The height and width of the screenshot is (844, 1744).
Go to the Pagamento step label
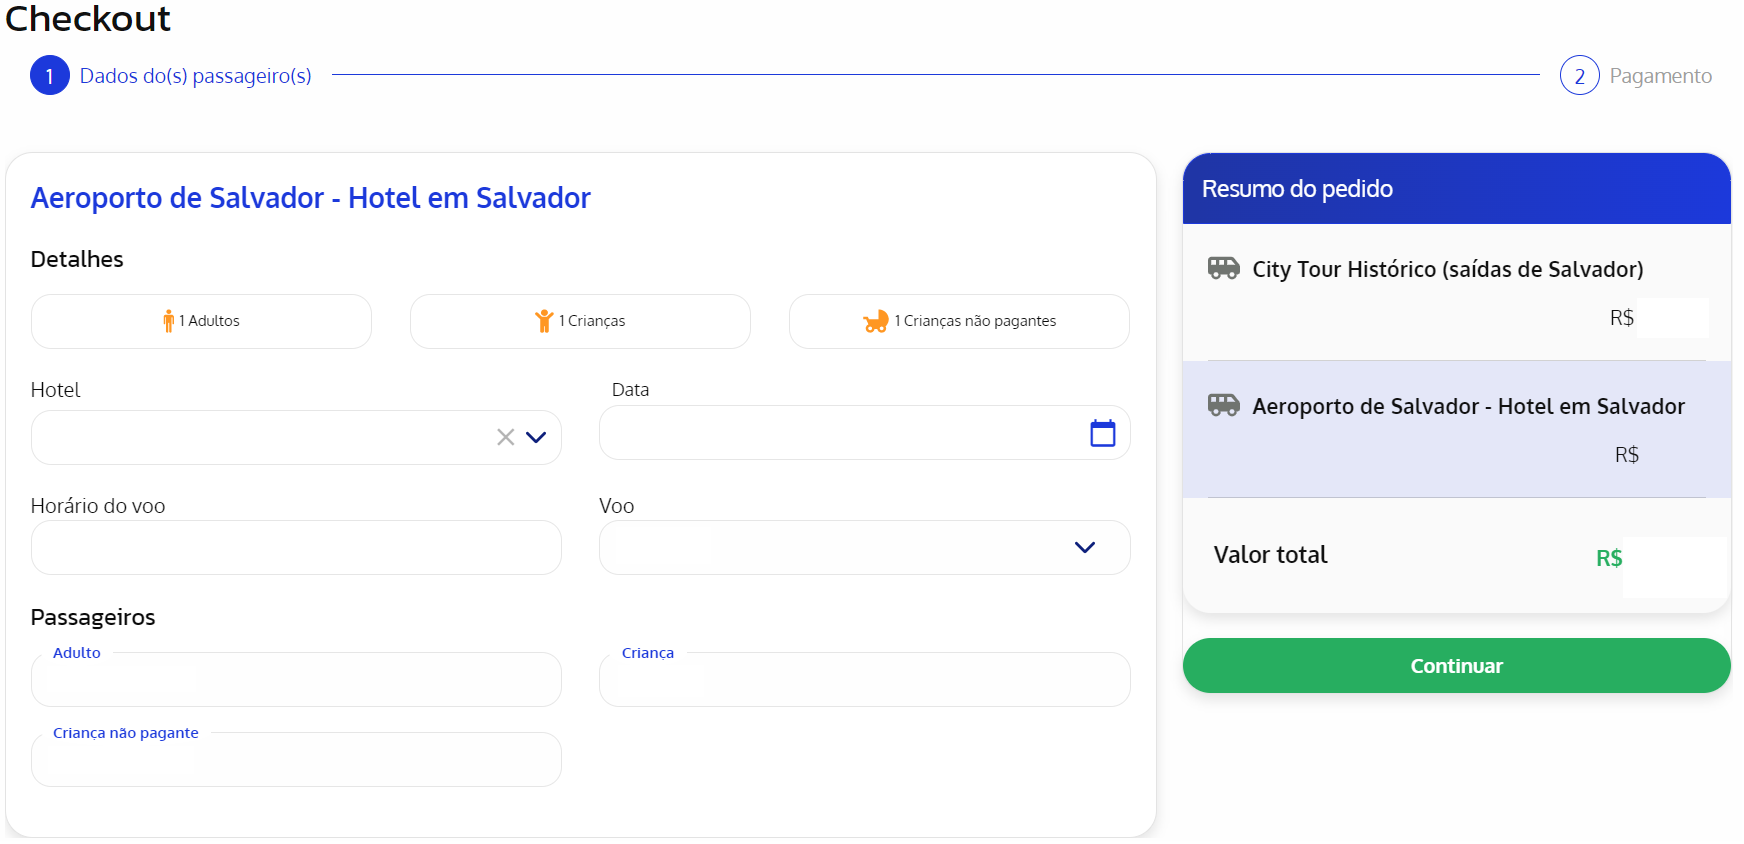(1660, 76)
